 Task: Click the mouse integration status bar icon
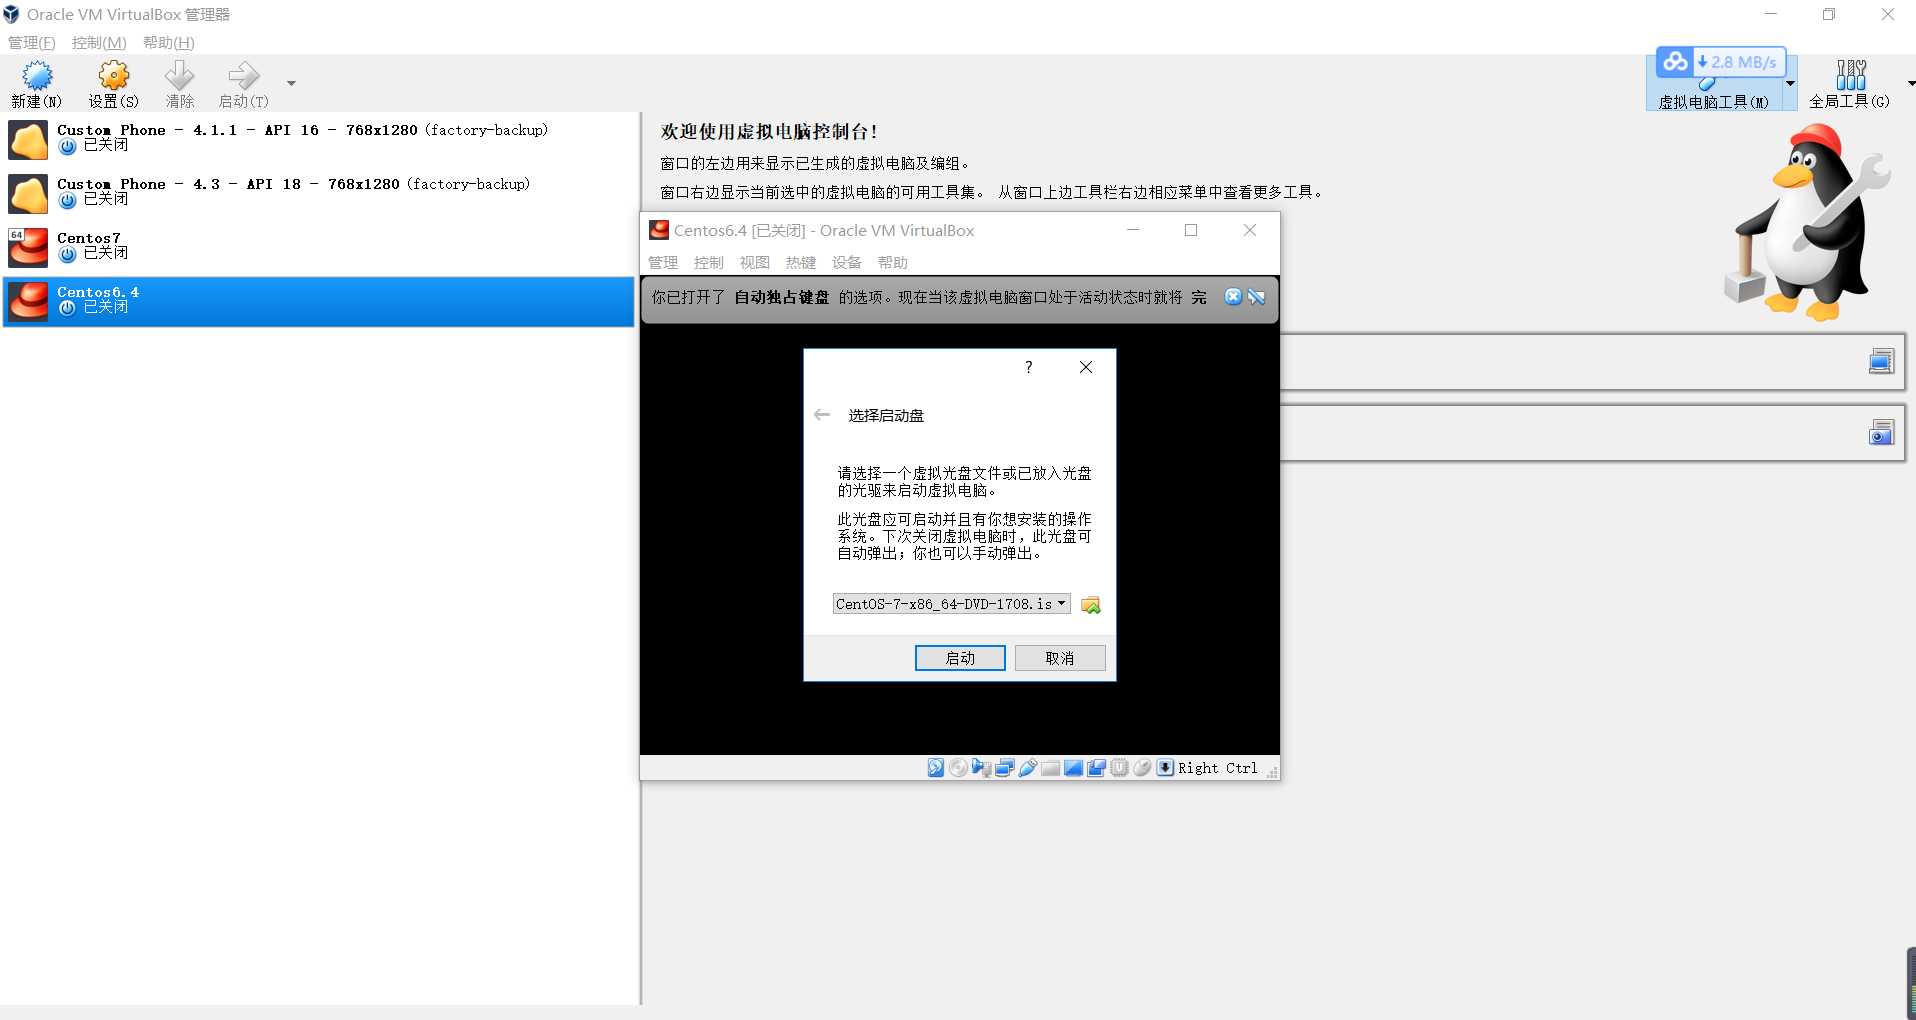point(1143,768)
